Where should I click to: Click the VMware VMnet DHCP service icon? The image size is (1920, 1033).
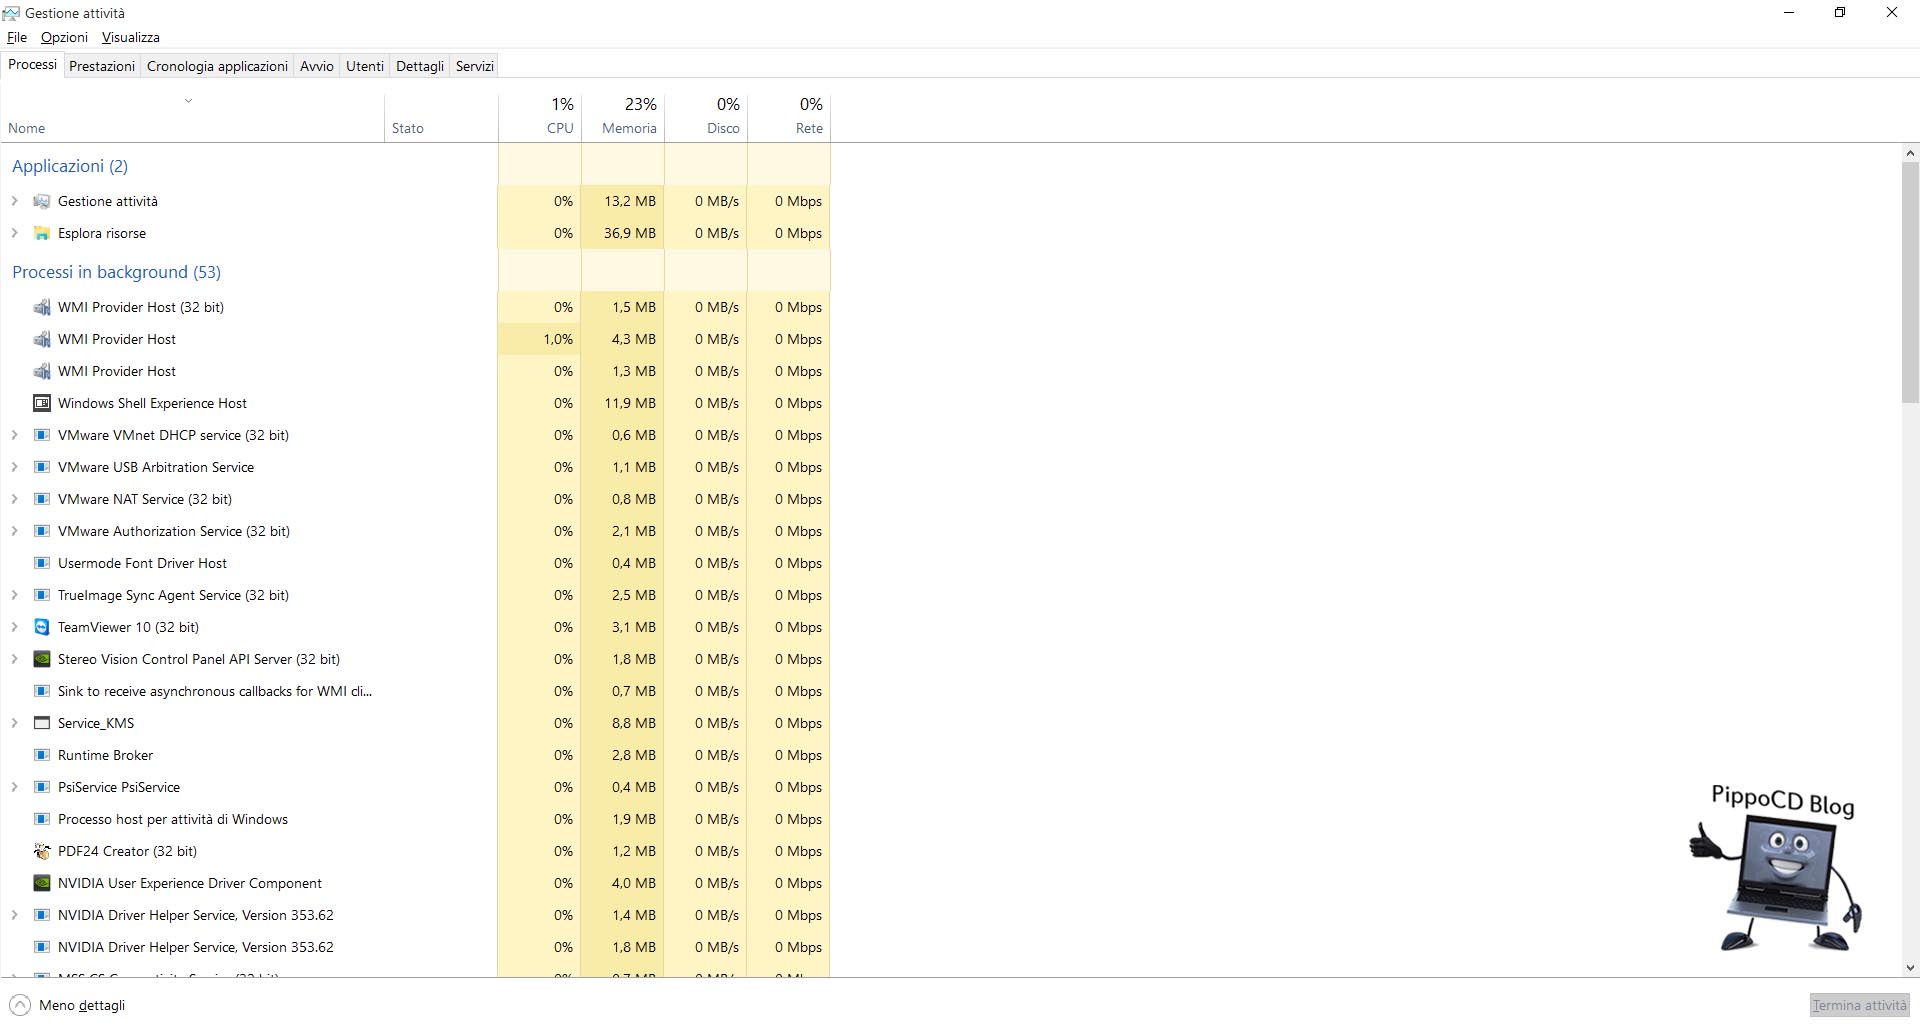[x=42, y=435]
